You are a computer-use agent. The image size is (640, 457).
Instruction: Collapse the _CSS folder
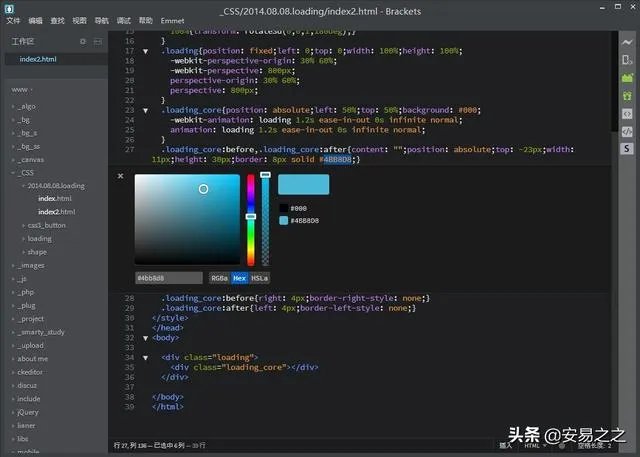click(27, 172)
